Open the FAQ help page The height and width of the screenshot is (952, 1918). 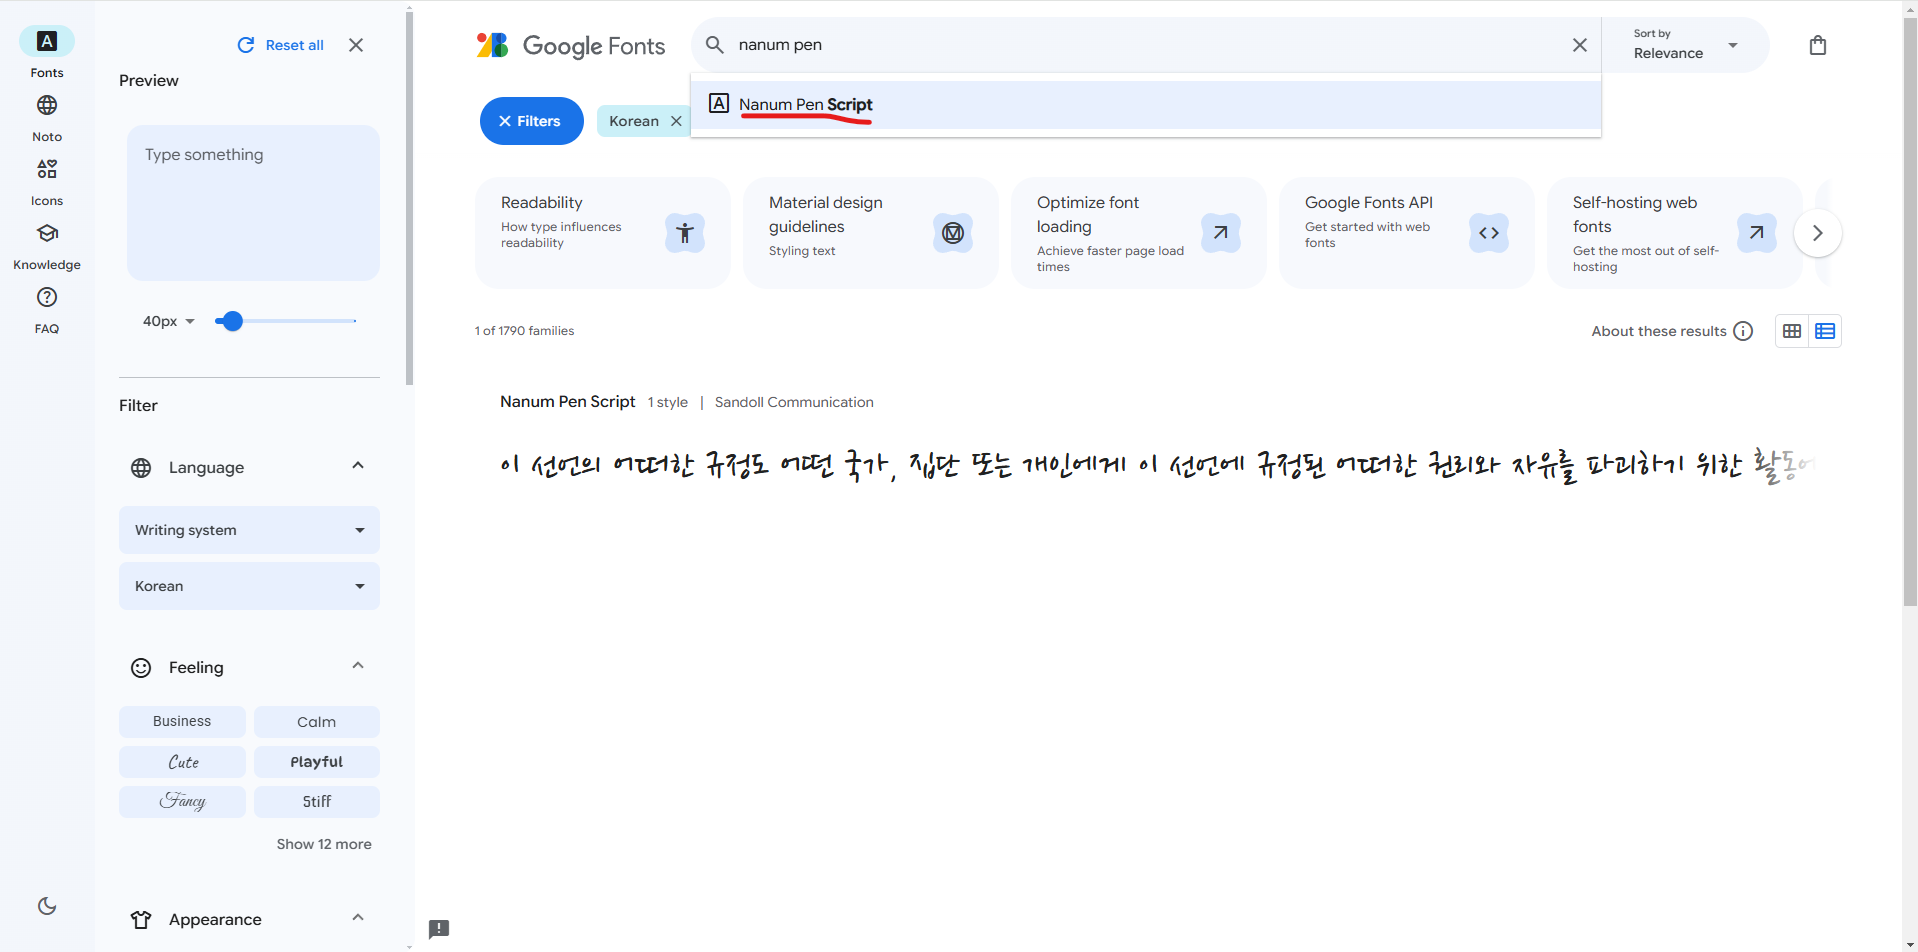click(47, 309)
